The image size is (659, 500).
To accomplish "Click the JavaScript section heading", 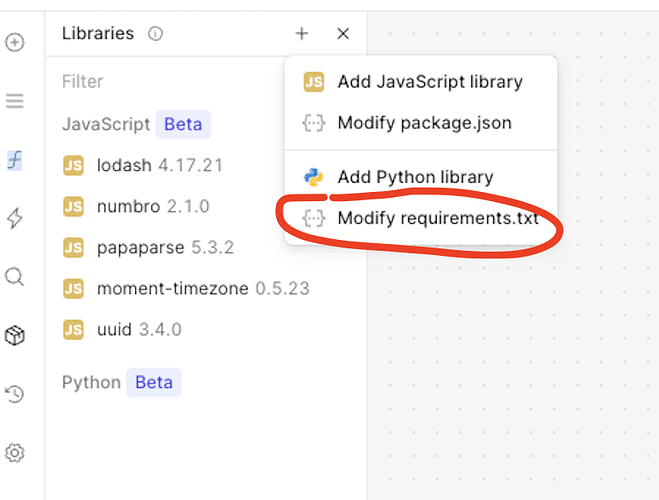I will (x=106, y=124).
